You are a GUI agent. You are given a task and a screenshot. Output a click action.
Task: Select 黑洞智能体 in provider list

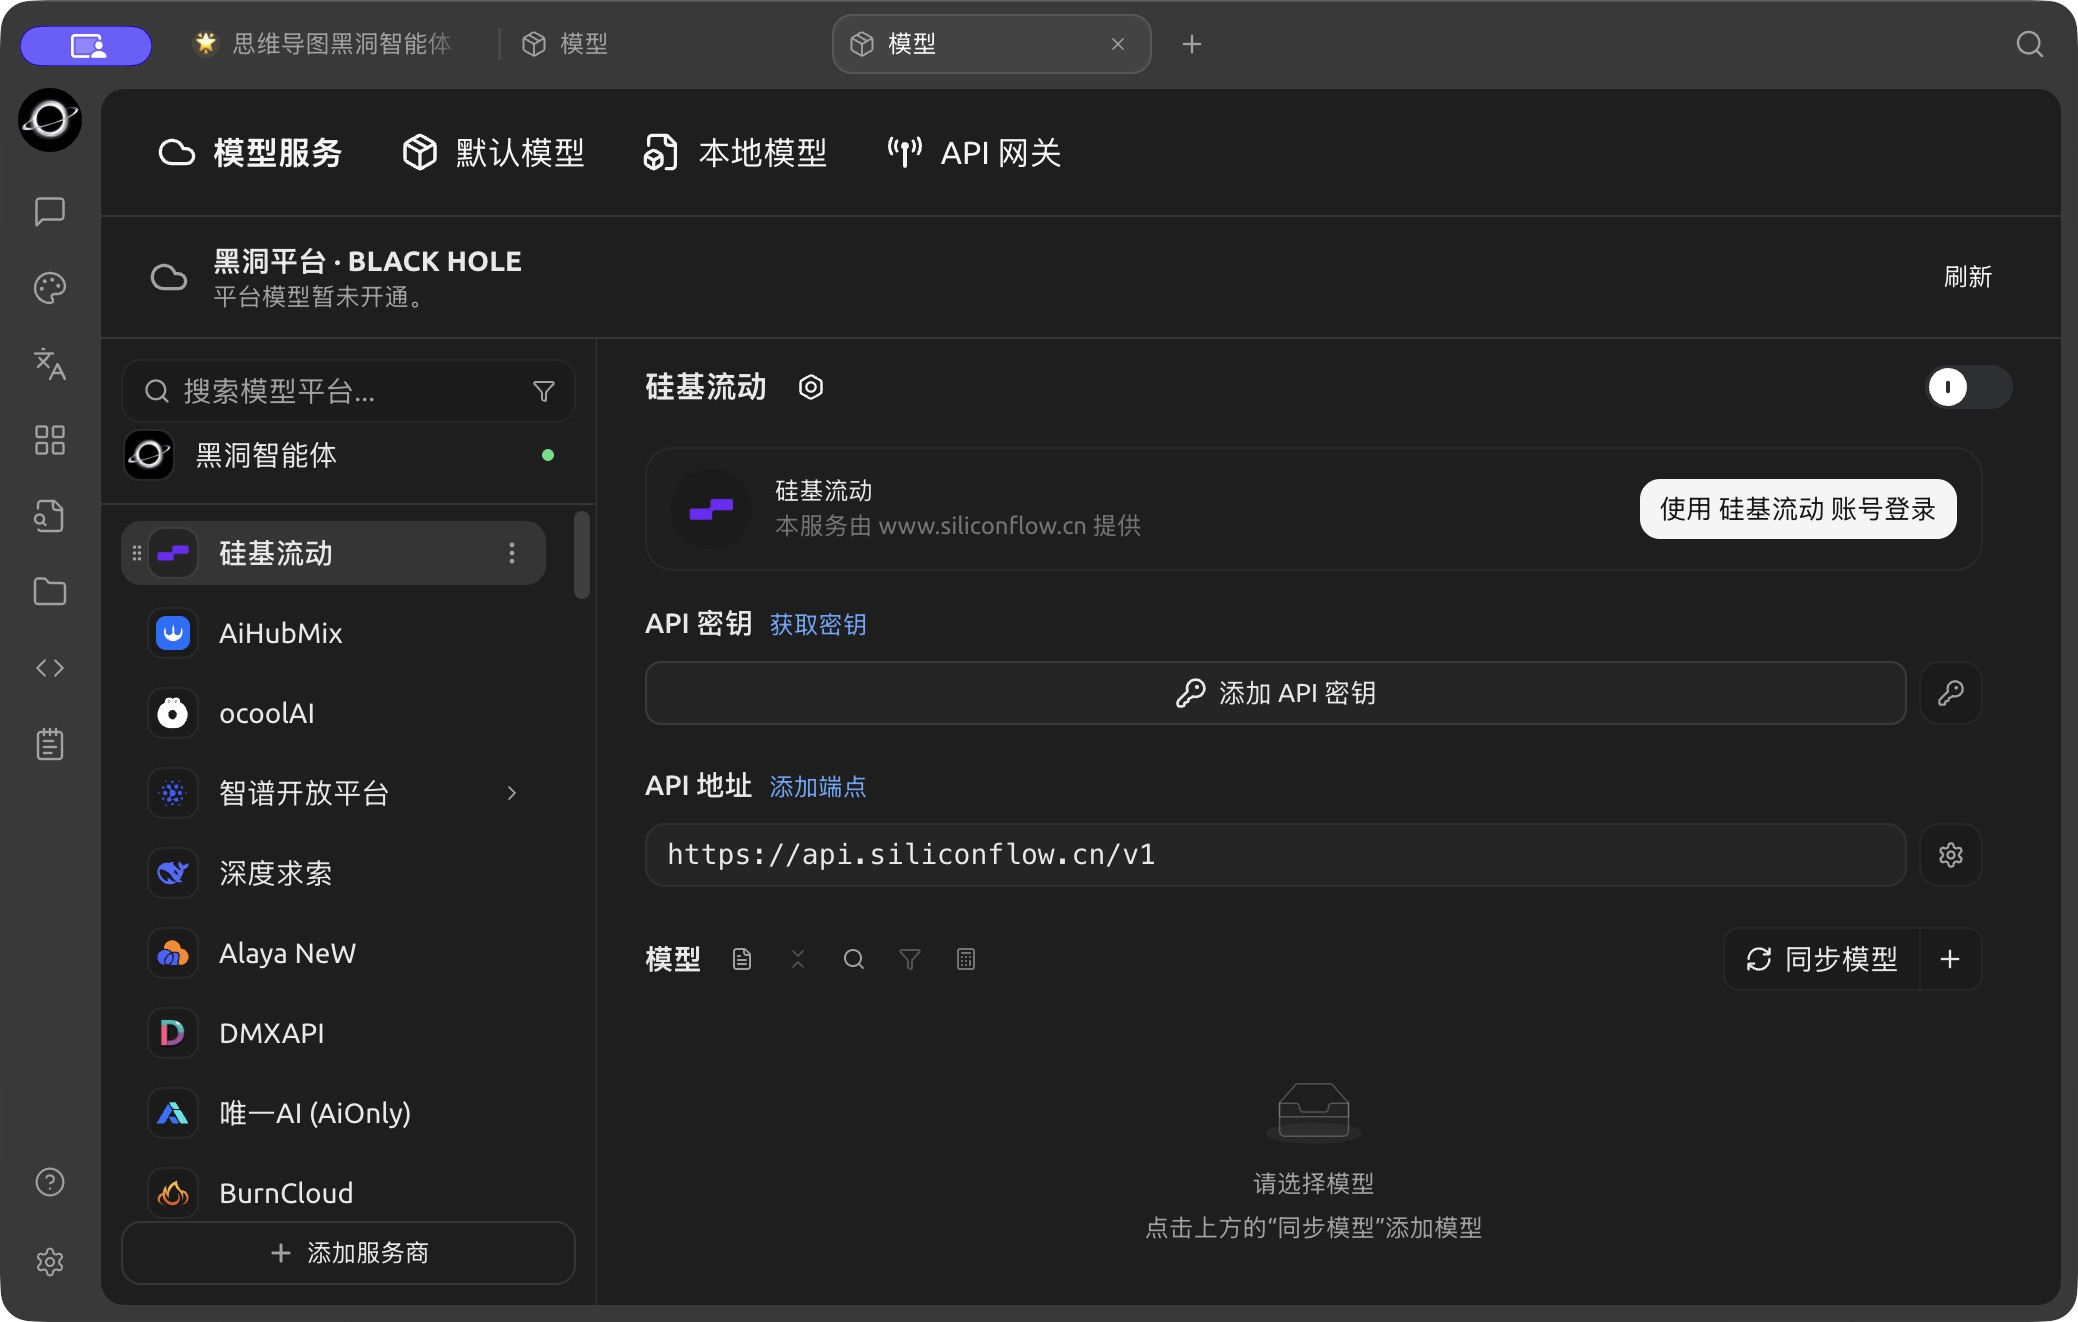348,455
